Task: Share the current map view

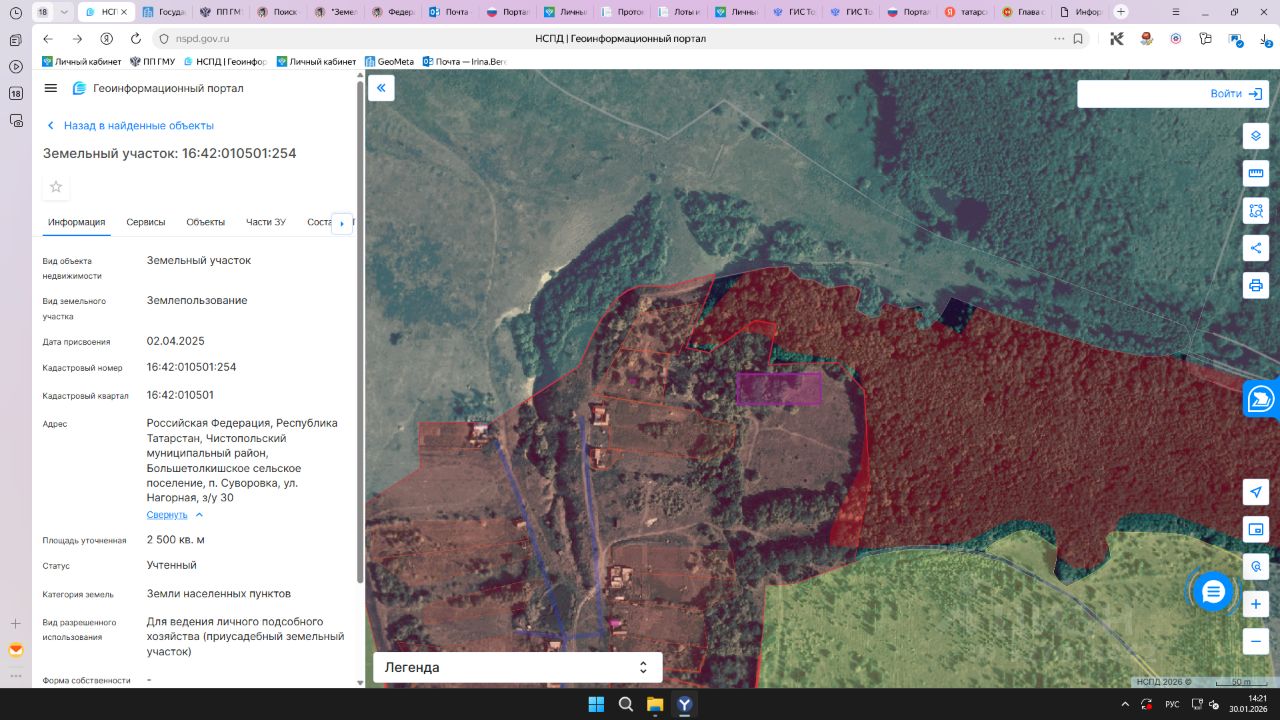Action: 1256,248
